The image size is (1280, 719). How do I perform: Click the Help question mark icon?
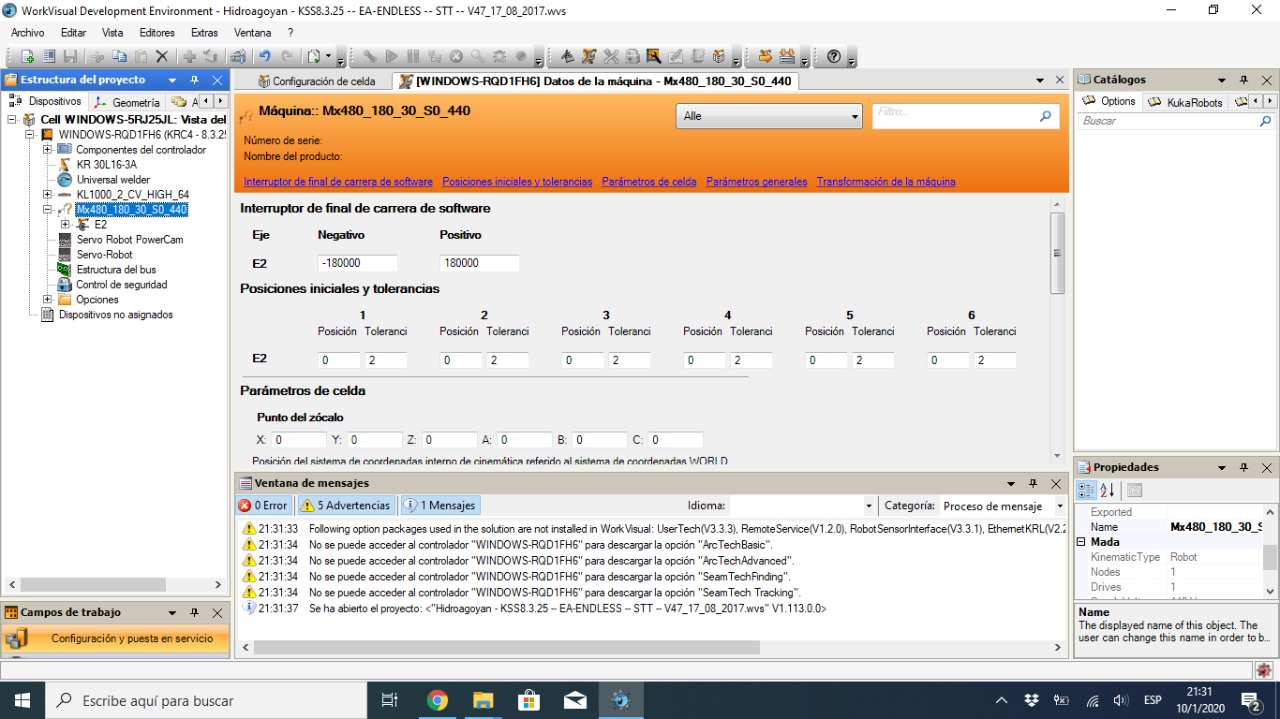[834, 57]
